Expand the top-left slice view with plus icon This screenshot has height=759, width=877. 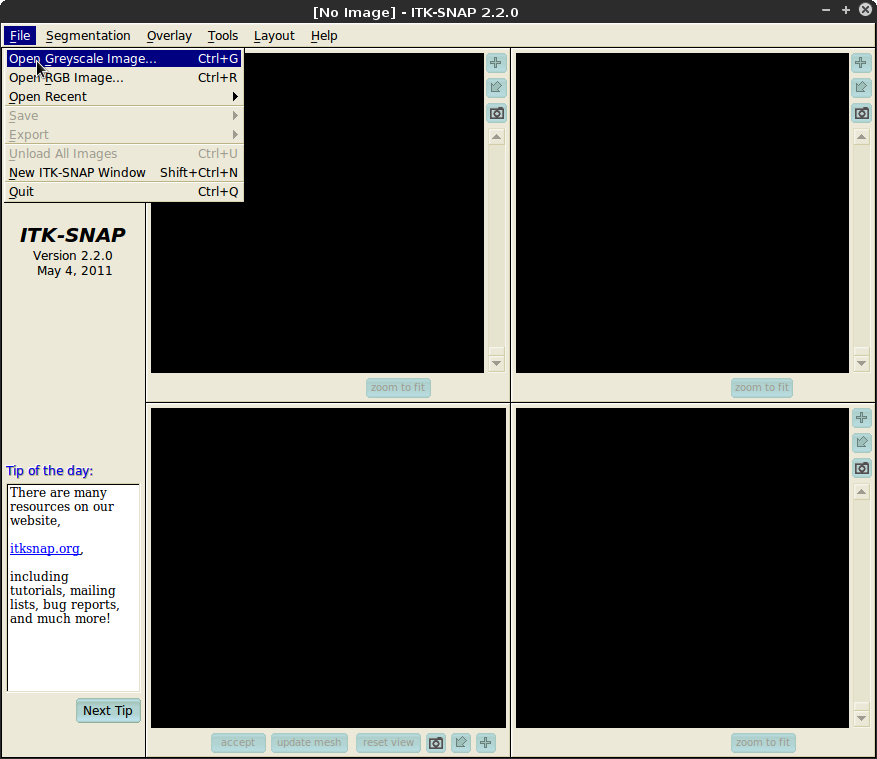coord(496,63)
